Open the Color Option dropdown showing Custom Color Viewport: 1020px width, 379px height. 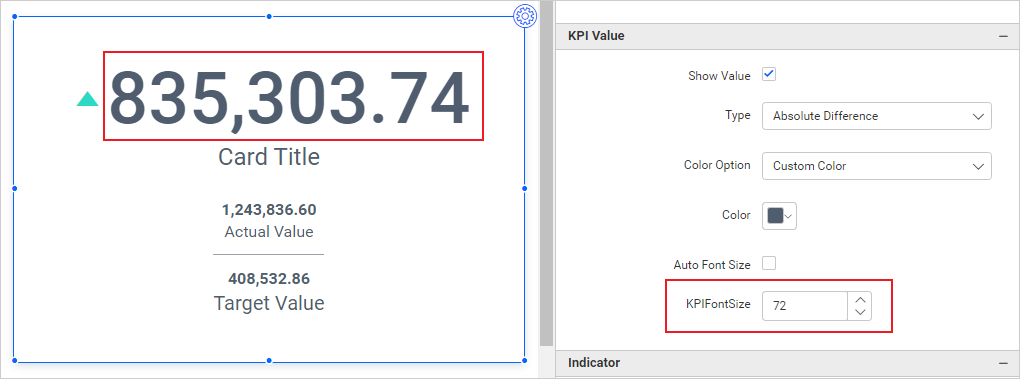click(x=876, y=166)
